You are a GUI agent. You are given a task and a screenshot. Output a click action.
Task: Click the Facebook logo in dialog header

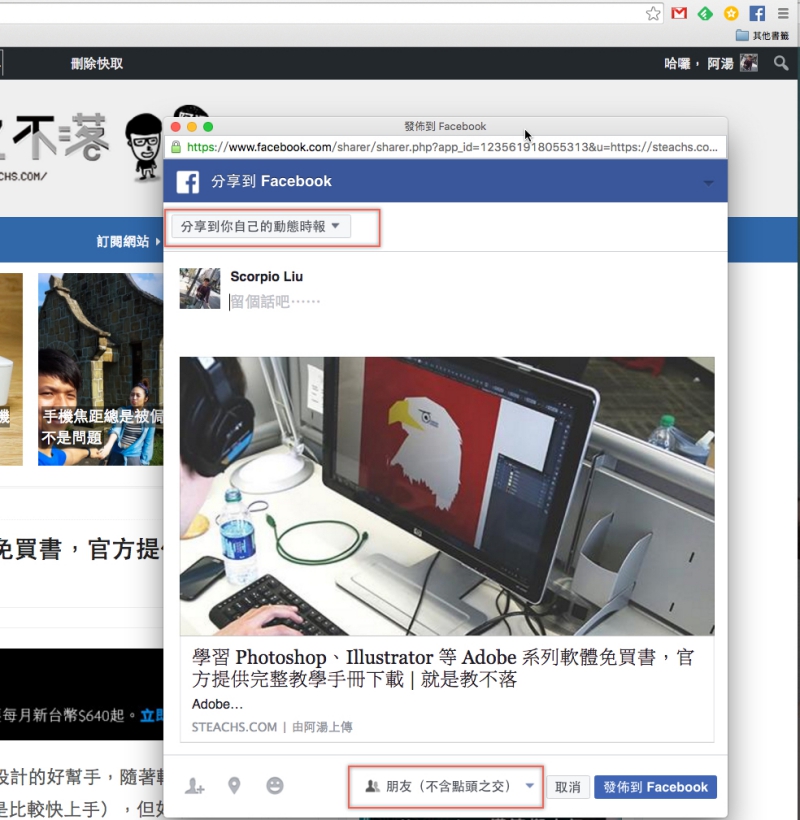click(187, 182)
